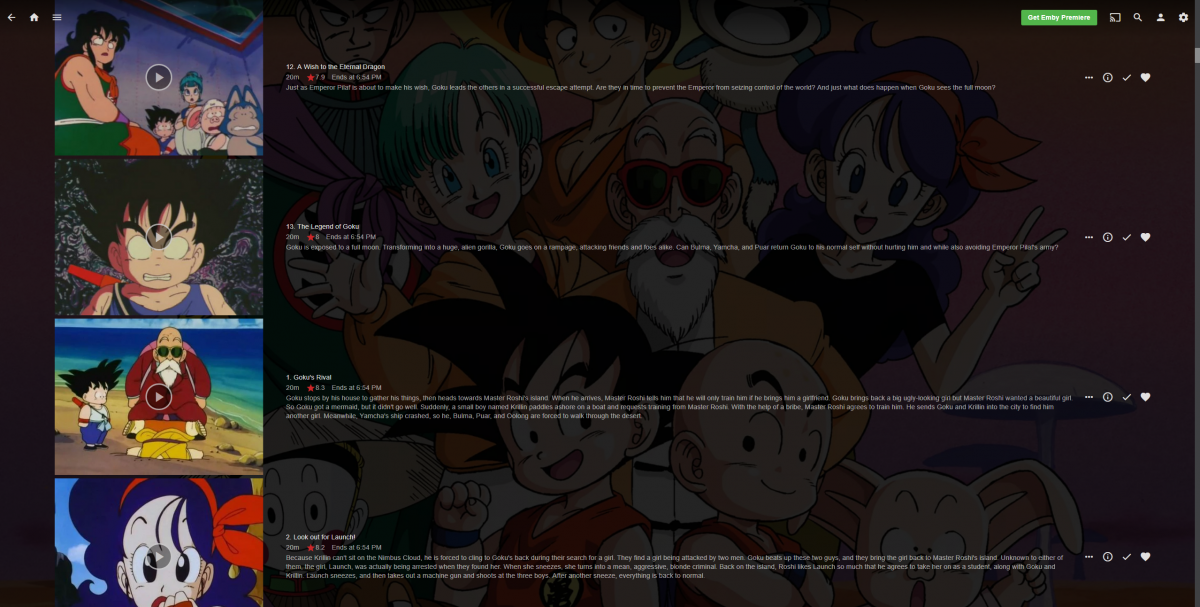
Task: Click the 8.3 star rating of Goku's Rival
Action: [x=316, y=387]
